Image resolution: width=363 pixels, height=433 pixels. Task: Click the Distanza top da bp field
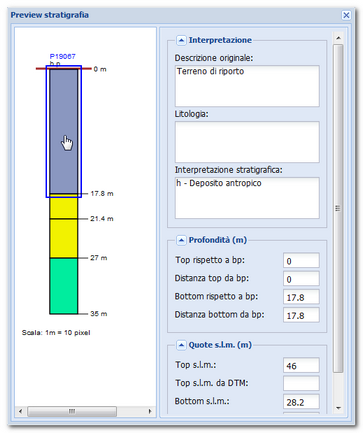(x=301, y=278)
